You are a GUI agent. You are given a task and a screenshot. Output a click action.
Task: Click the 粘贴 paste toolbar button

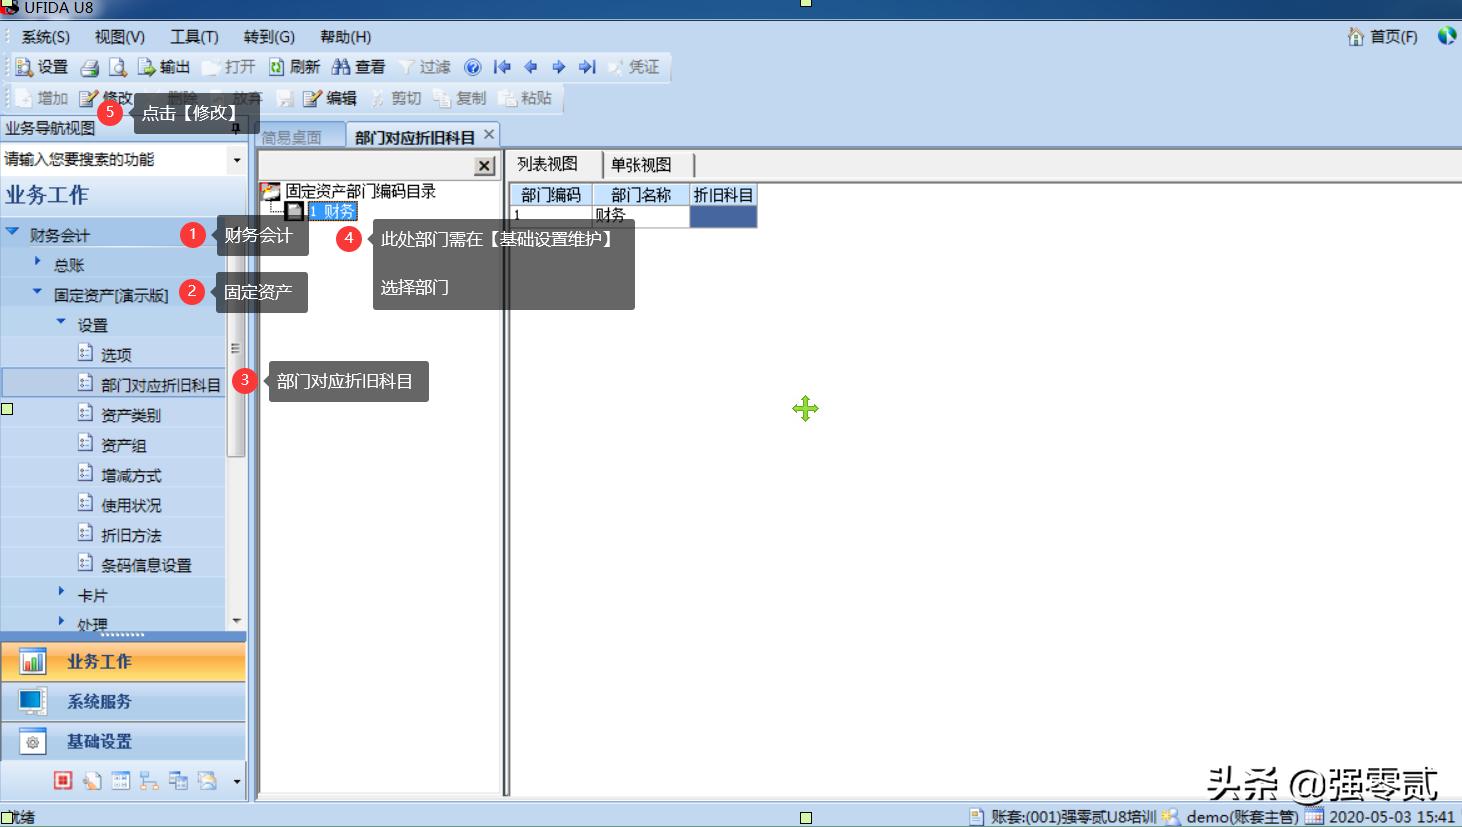525,98
